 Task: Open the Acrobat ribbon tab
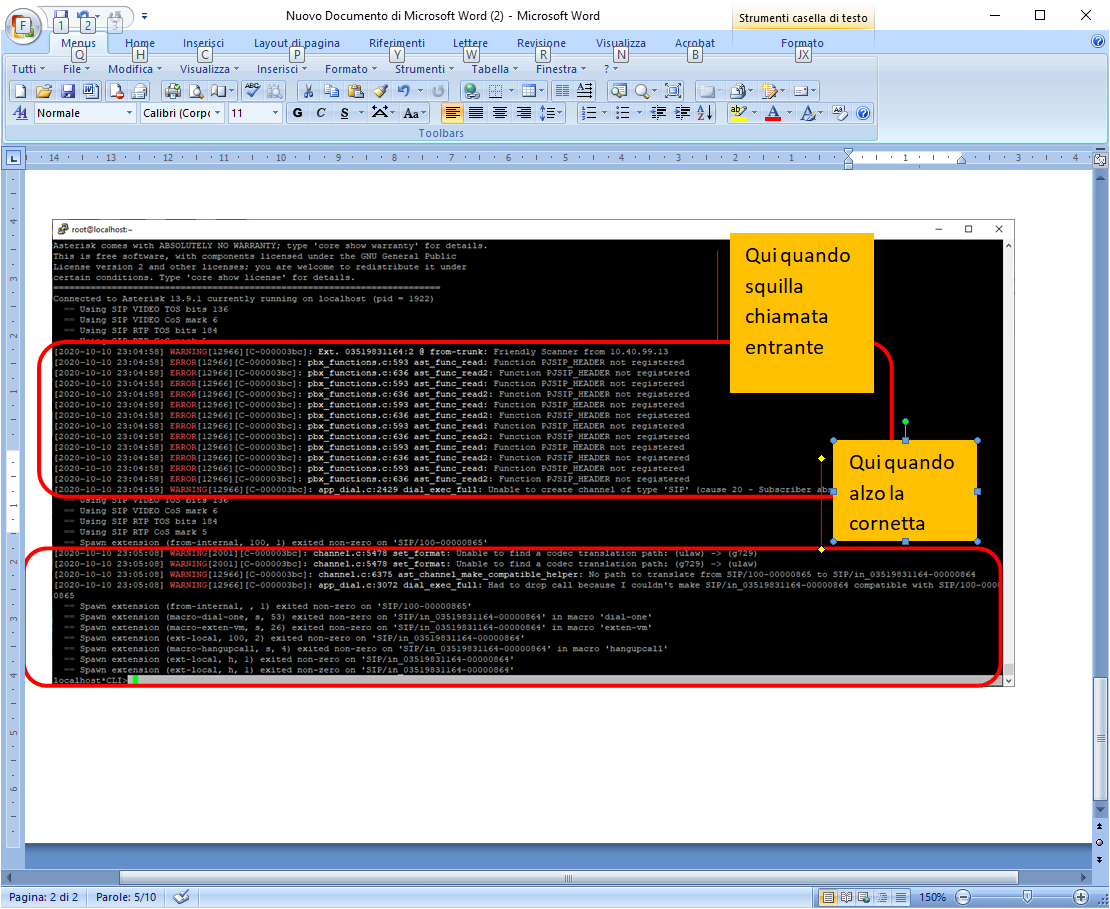694,43
